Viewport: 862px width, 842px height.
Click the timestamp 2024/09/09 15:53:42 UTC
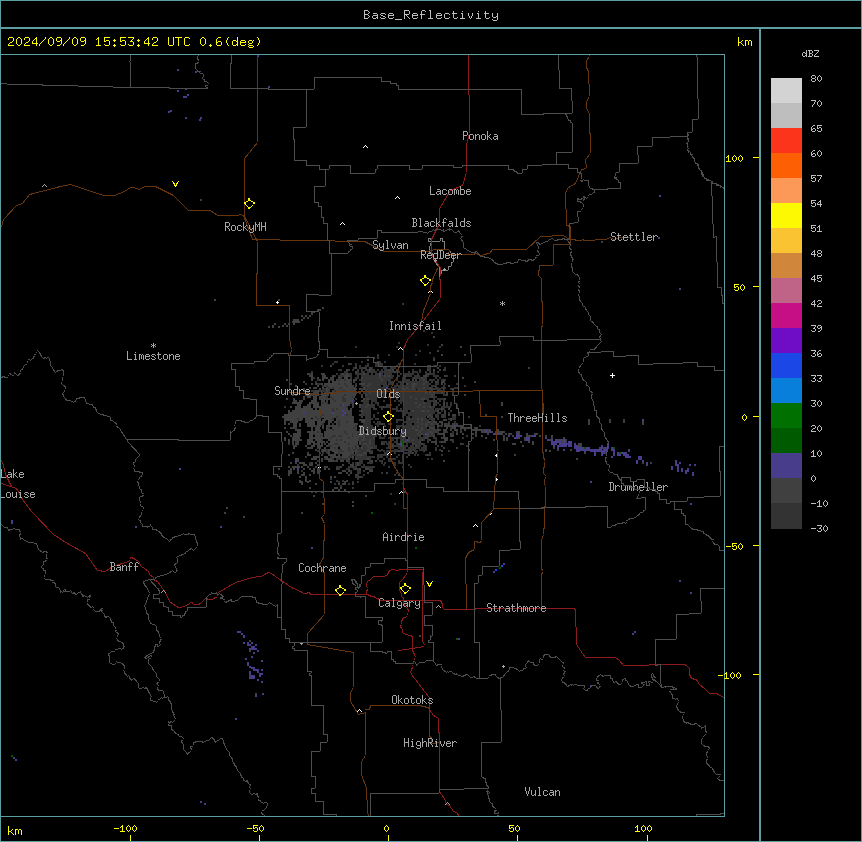tap(98, 42)
